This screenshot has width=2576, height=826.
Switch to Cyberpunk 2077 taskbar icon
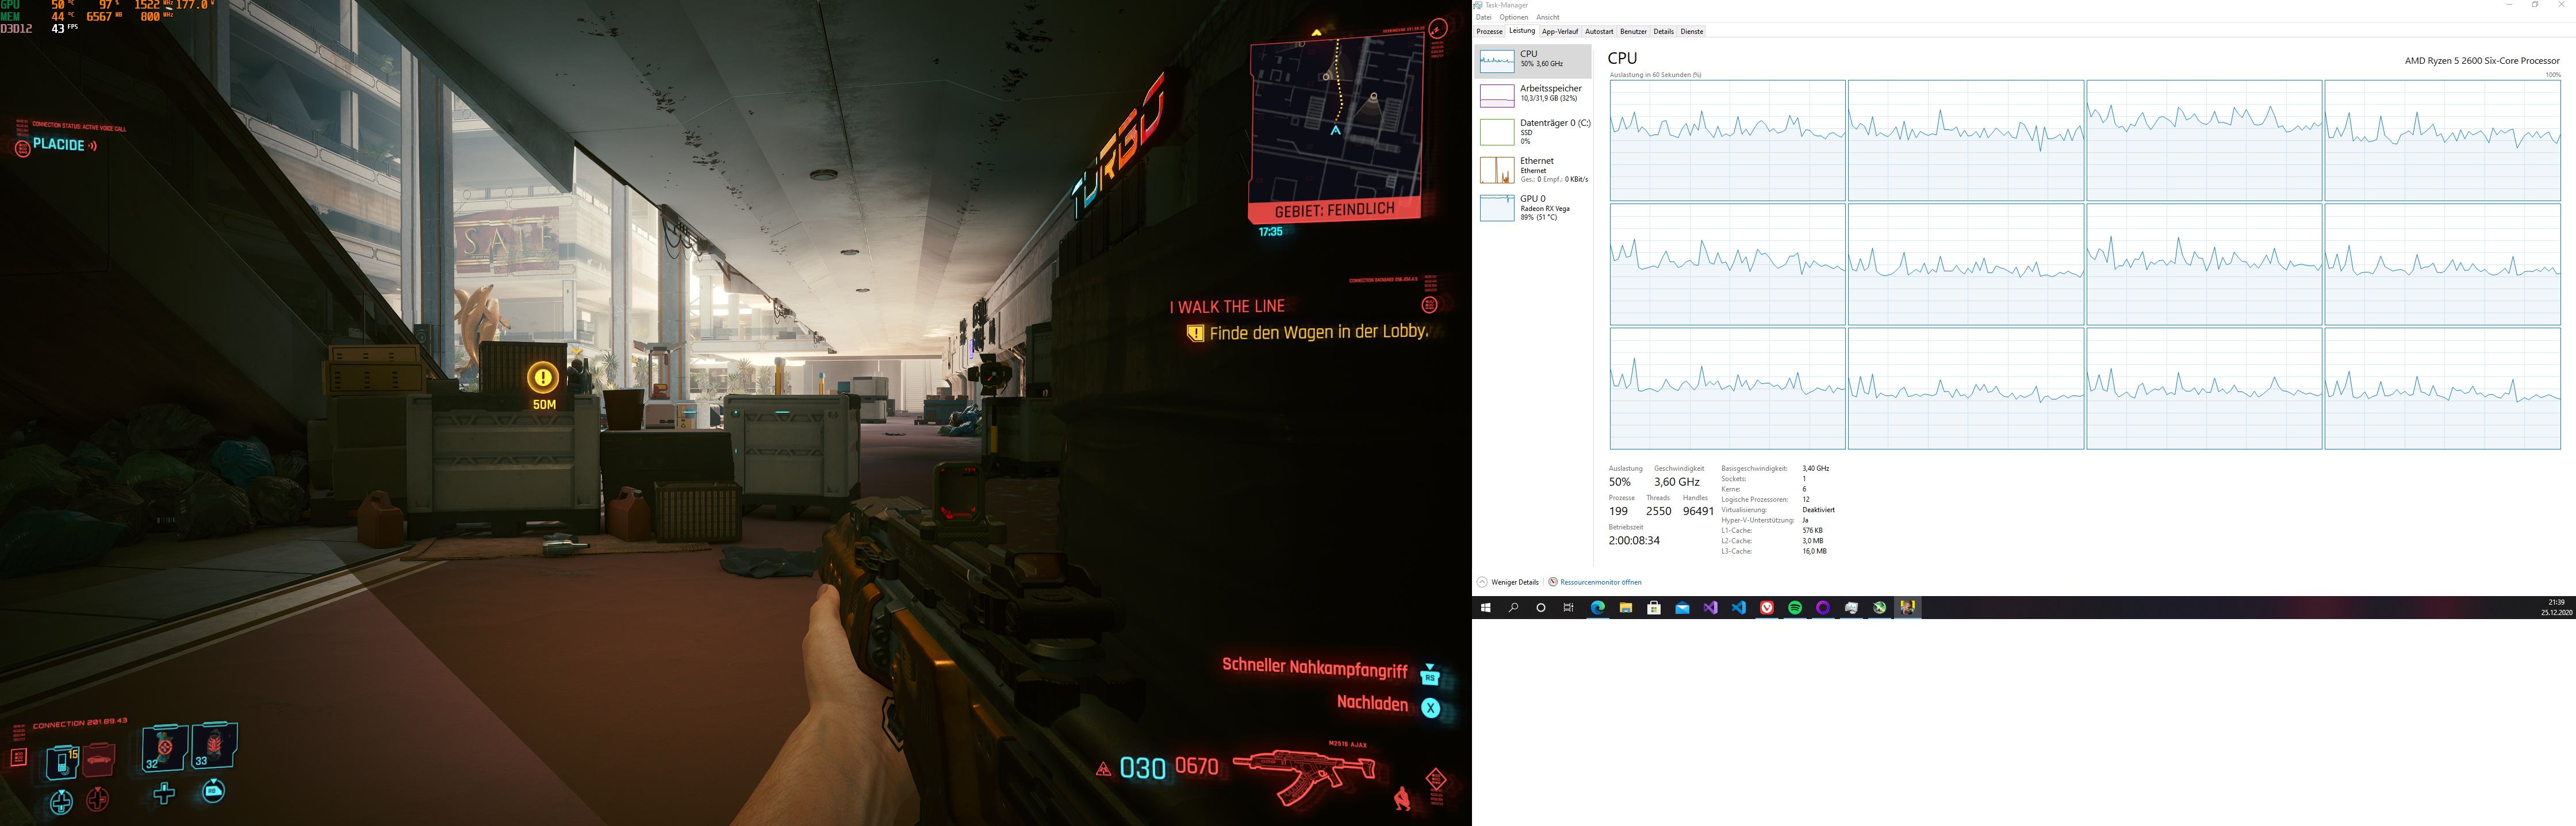click(1908, 608)
